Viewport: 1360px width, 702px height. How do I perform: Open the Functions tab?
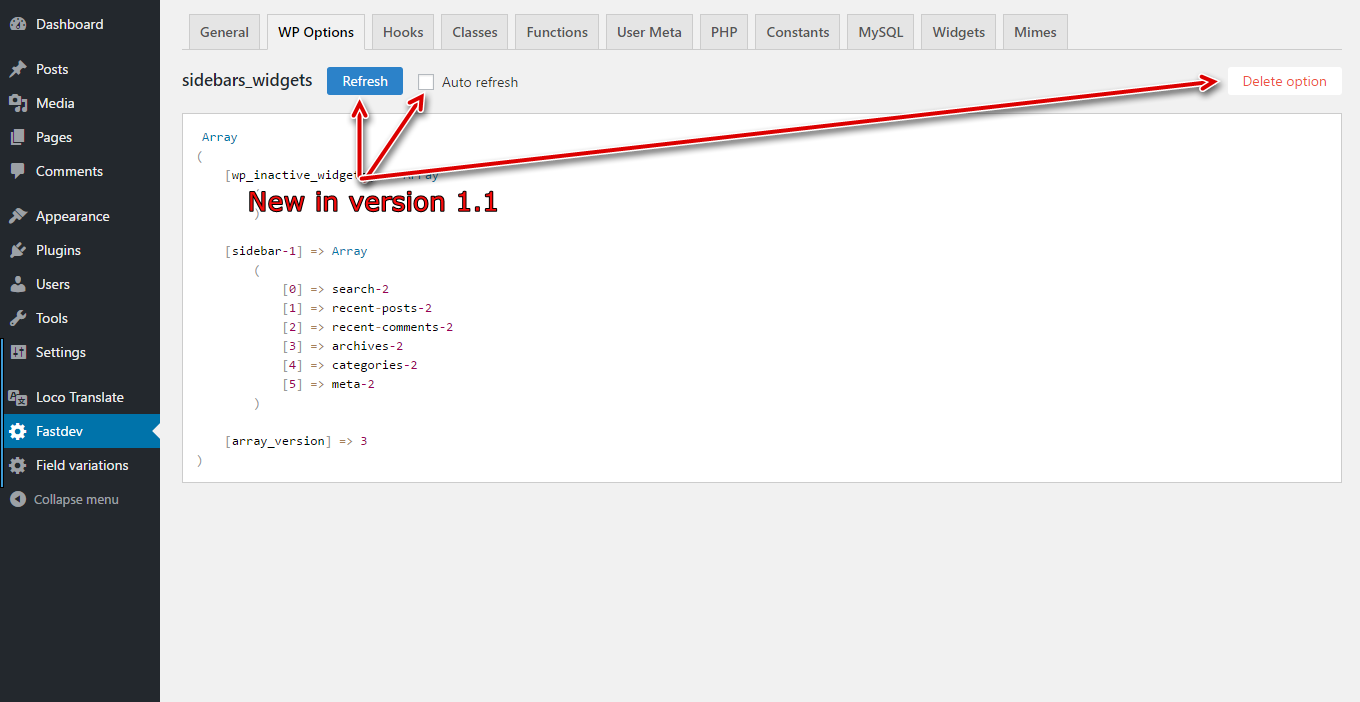click(x=557, y=32)
